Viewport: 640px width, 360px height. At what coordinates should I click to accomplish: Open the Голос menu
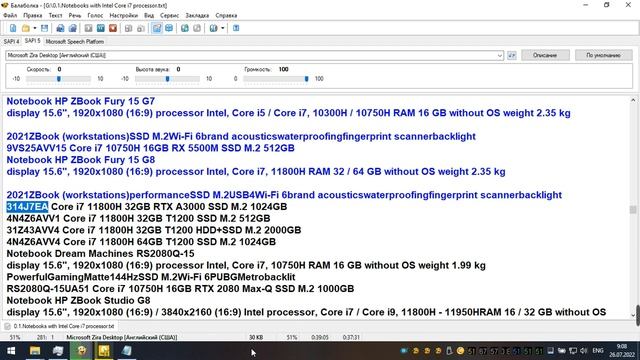[95, 16]
